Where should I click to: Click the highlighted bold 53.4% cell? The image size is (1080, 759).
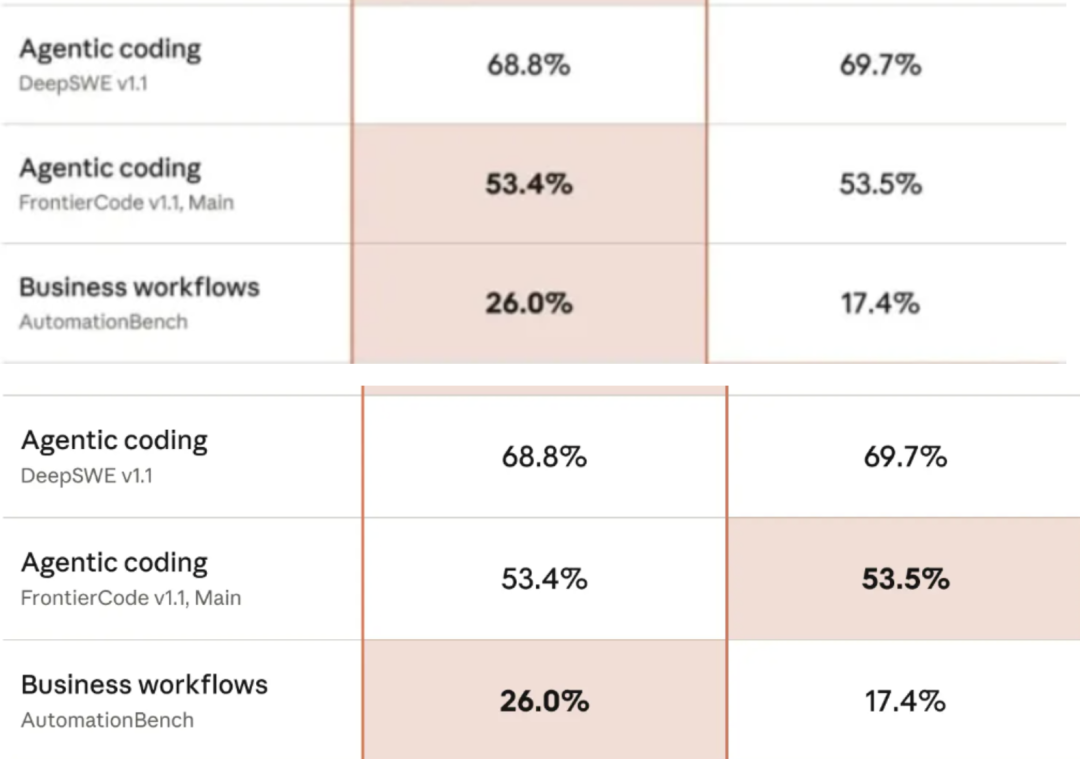pyautogui.click(x=528, y=184)
